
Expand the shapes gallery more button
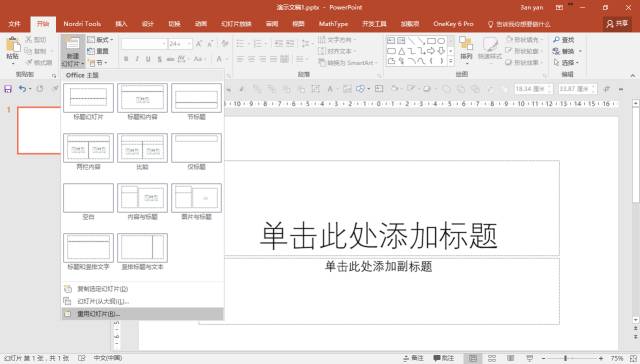point(451,61)
